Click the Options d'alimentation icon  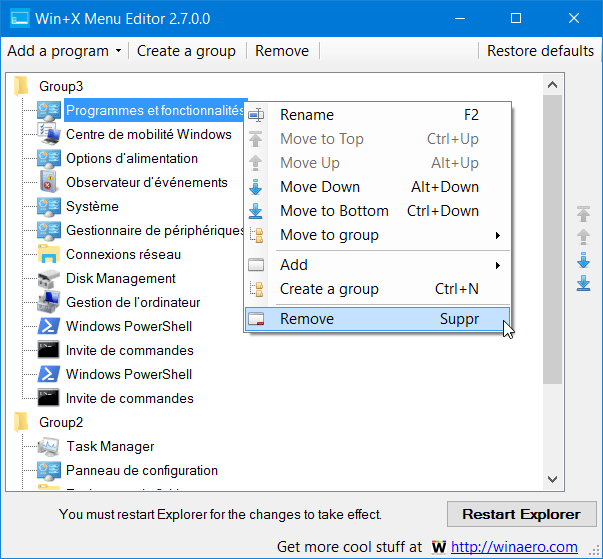49,159
